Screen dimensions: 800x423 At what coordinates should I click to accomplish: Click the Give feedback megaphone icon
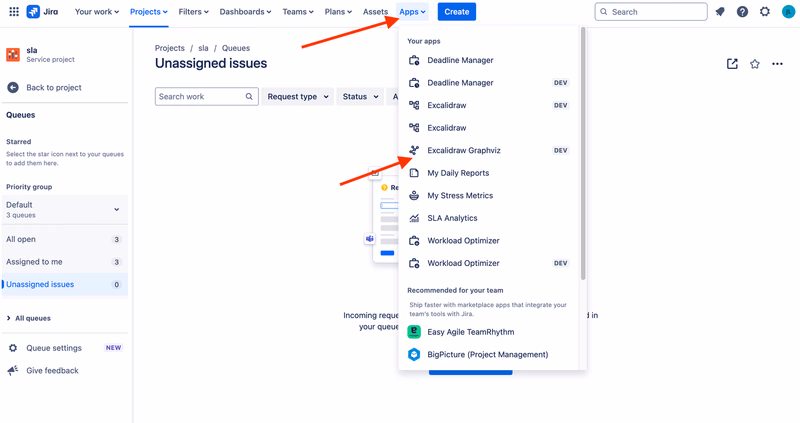[13, 370]
